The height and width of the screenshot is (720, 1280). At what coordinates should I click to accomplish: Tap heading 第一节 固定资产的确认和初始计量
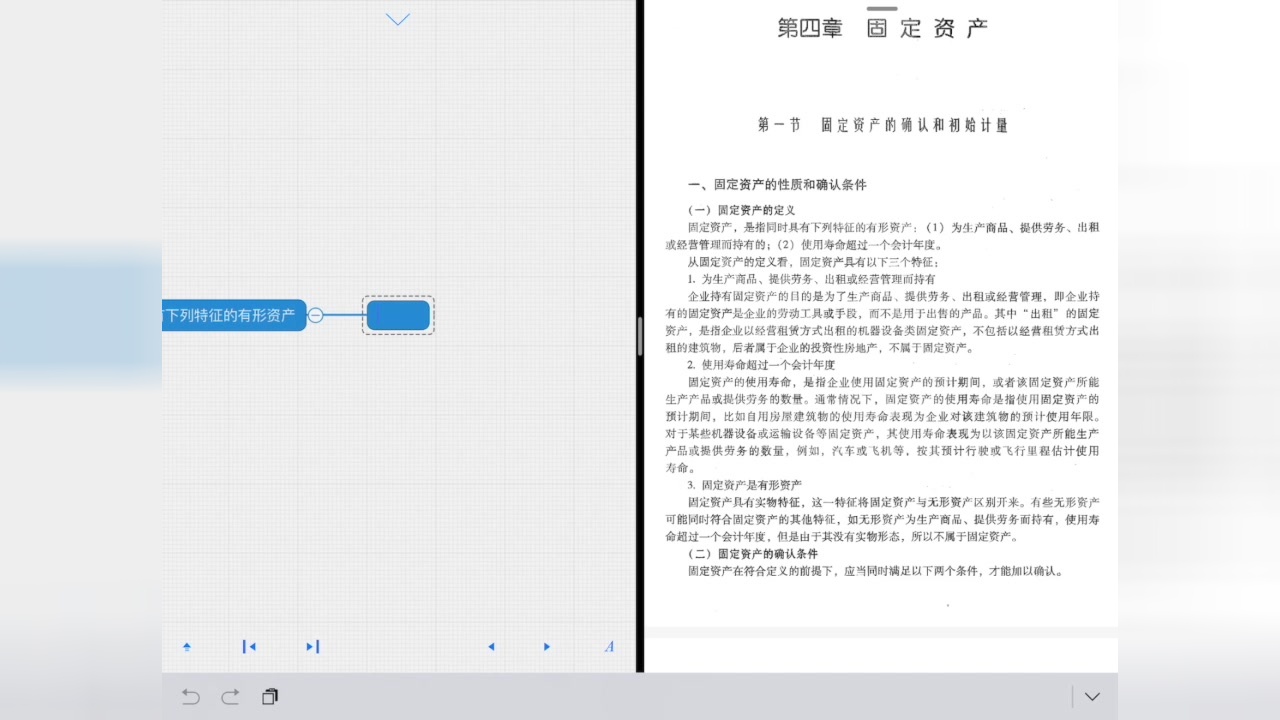click(x=883, y=125)
